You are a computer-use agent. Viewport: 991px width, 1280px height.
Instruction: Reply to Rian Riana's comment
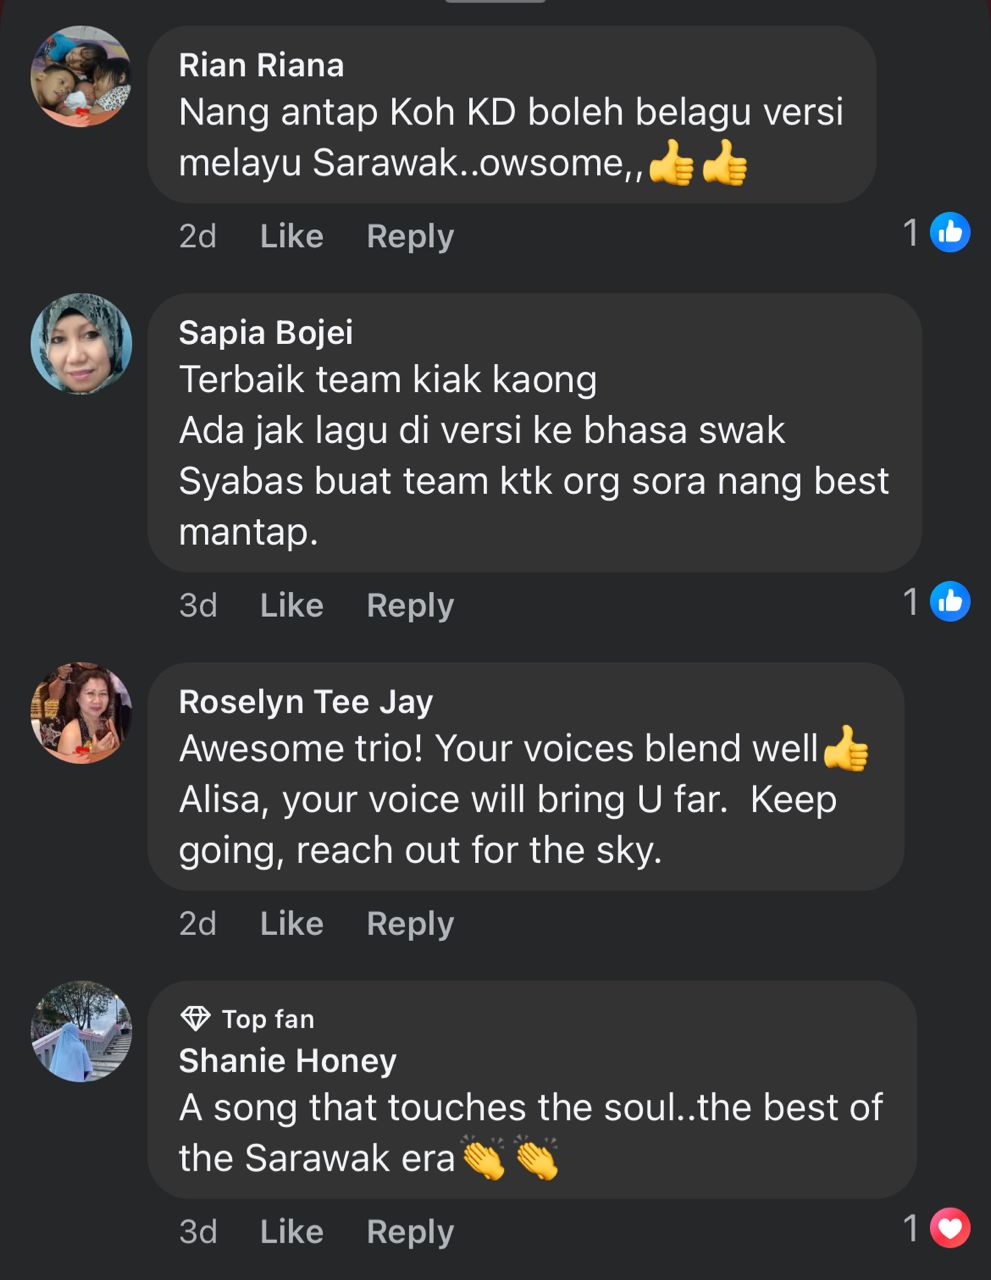[x=410, y=236]
